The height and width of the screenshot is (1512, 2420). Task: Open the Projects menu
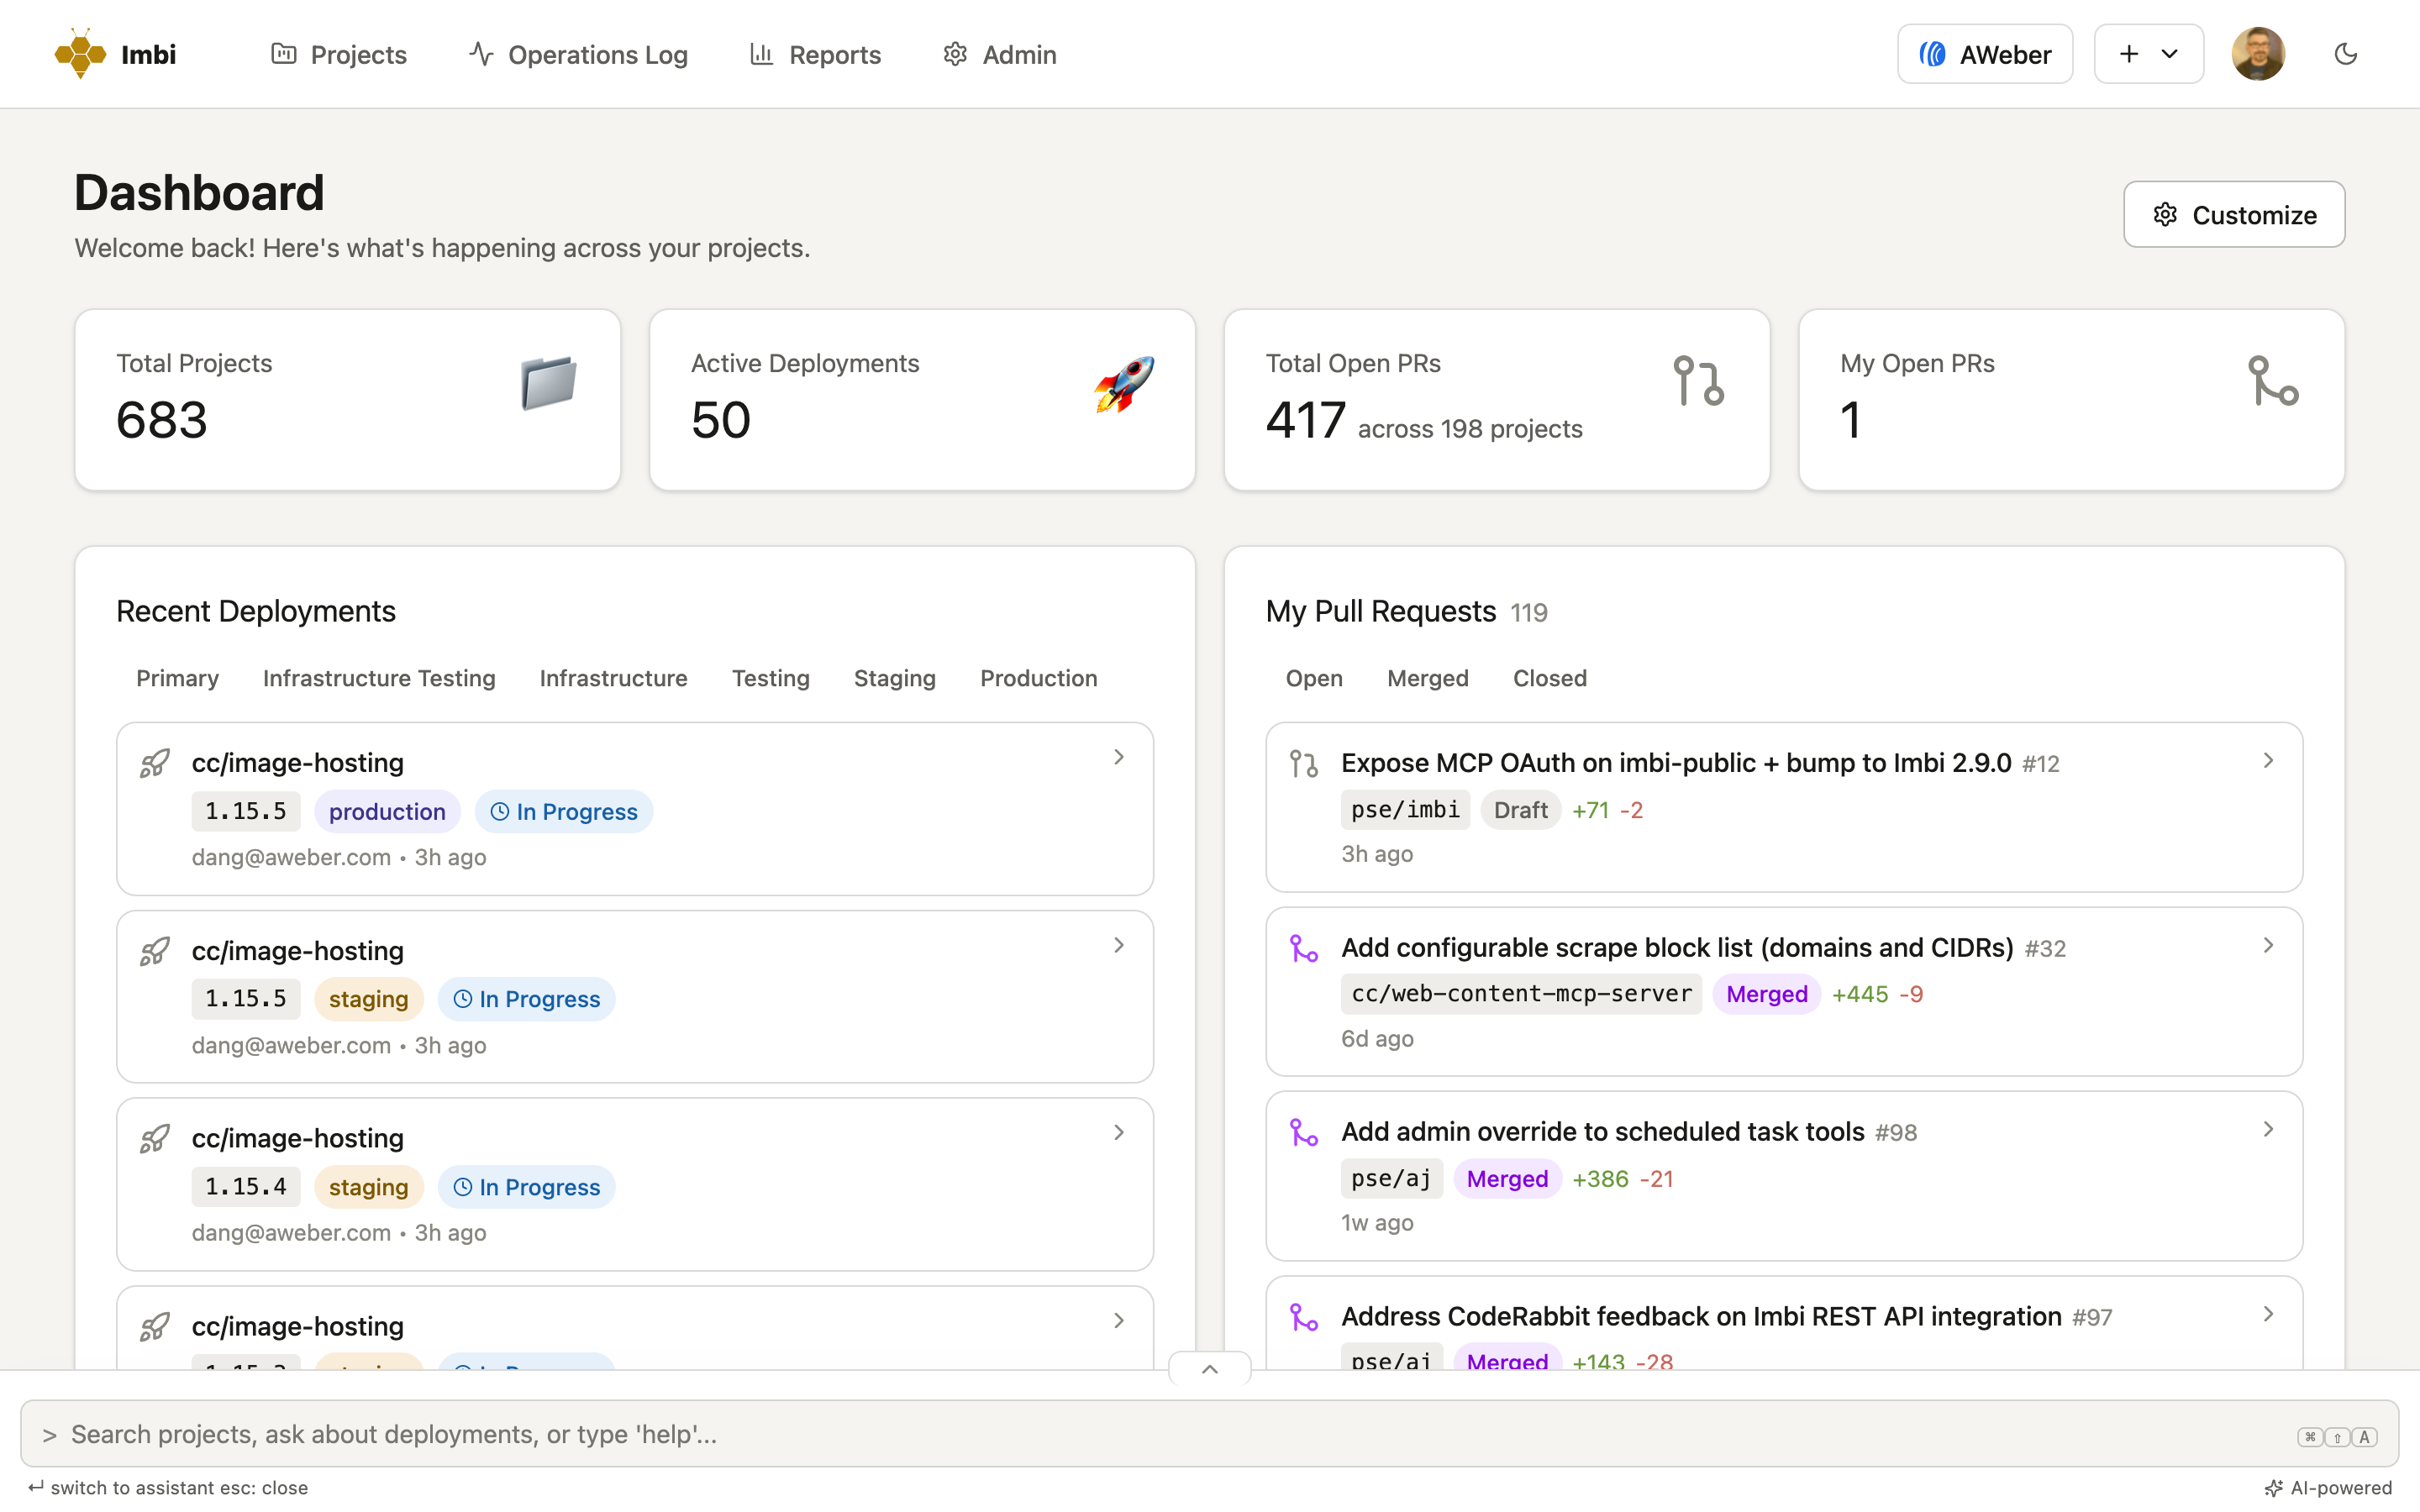tap(339, 54)
